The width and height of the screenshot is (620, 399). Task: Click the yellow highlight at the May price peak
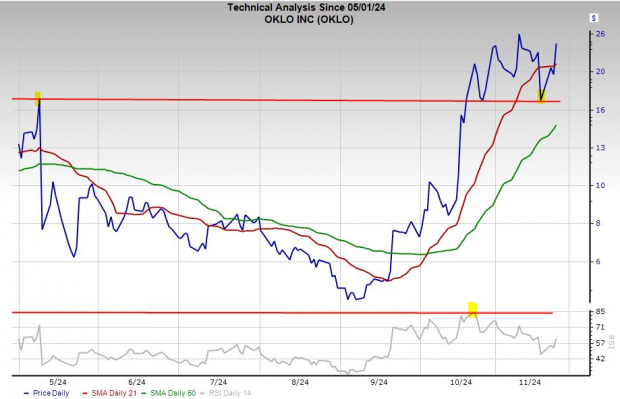(38, 98)
